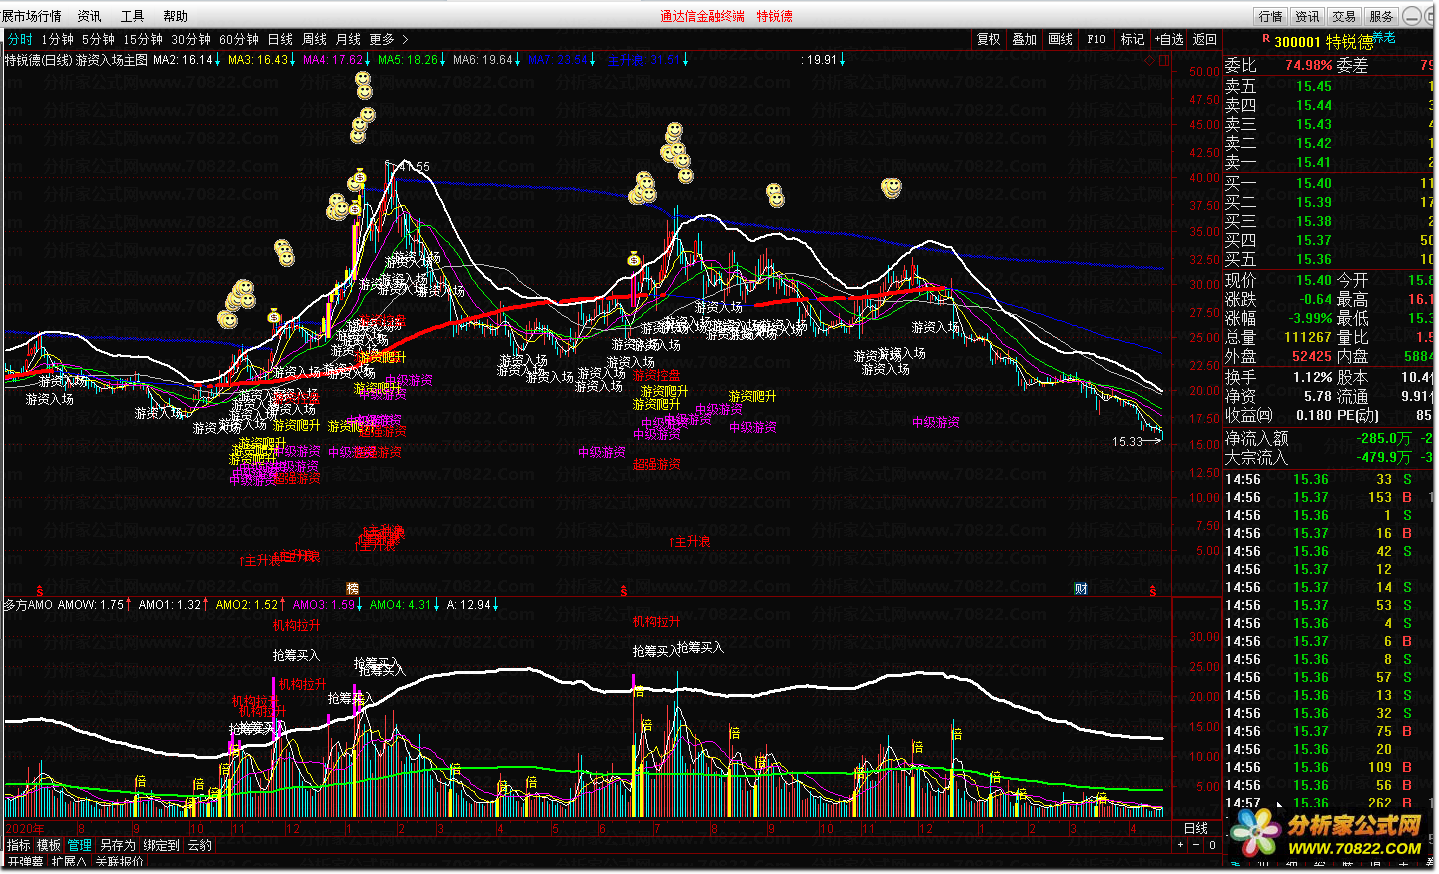Open the 扩展市场行情 menu
The height and width of the screenshot is (874, 1439).
pos(31,16)
